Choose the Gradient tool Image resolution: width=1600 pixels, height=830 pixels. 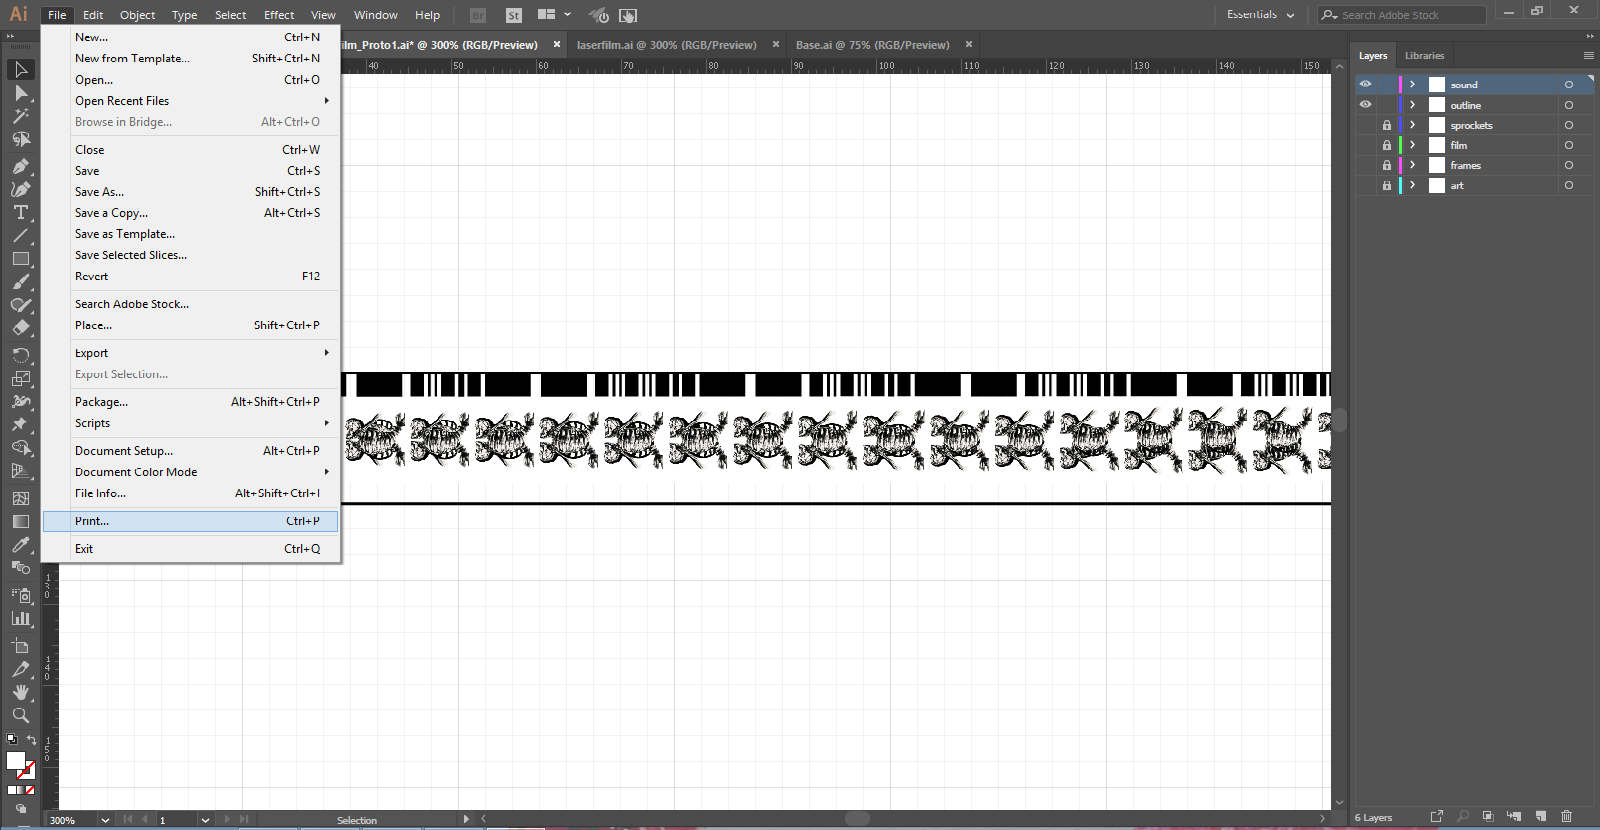pyautogui.click(x=20, y=521)
